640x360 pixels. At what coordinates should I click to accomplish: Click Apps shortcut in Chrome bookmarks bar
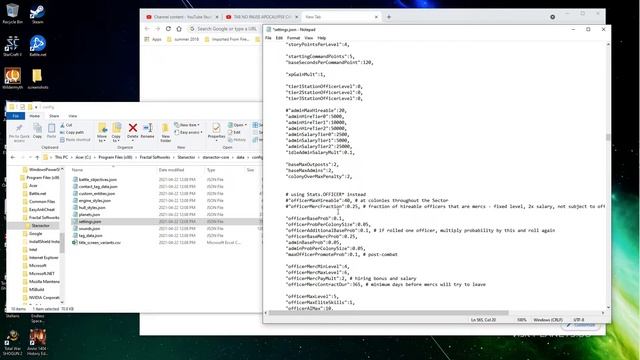153,39
